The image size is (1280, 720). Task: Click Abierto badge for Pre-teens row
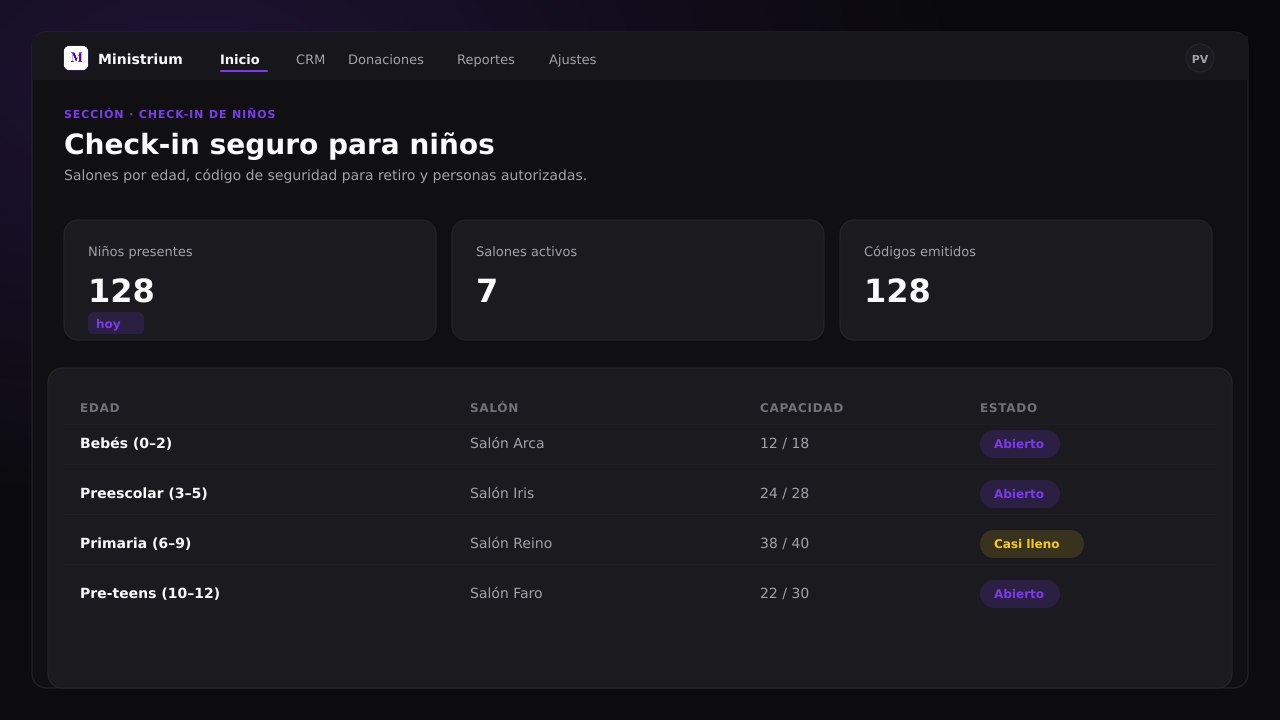point(1020,594)
